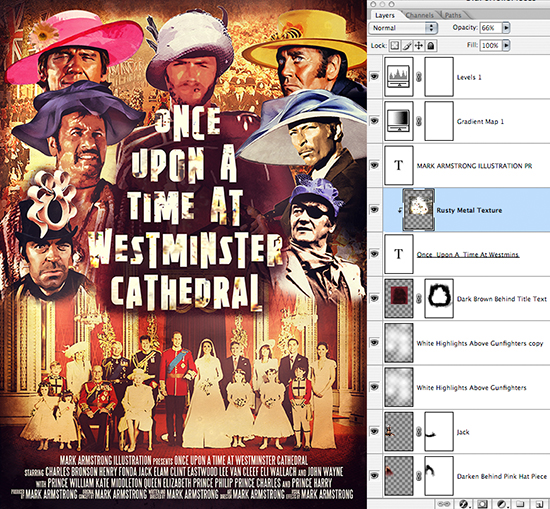Switch to the Channels tab
550x509 pixels.
point(420,15)
